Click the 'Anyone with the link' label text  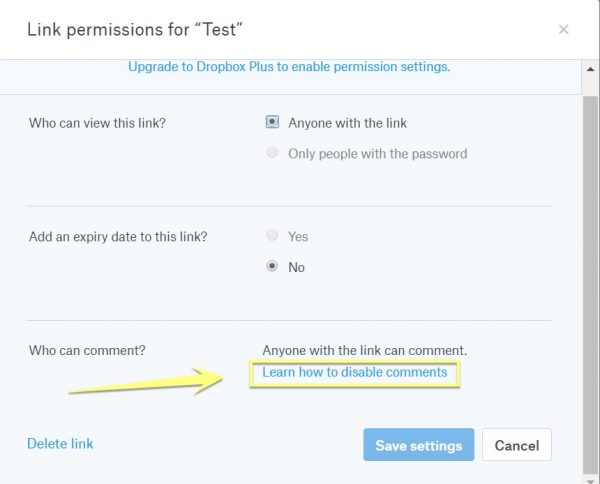point(347,123)
